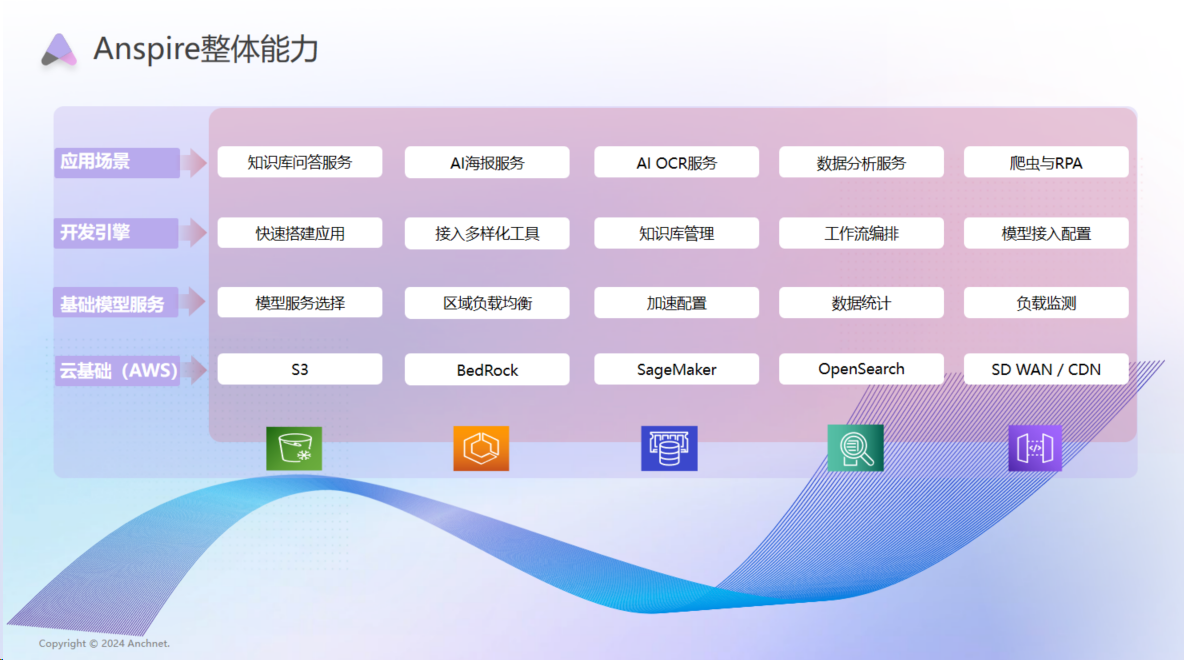
Task: Select the 开发引擎 row label
Action: pos(117,232)
